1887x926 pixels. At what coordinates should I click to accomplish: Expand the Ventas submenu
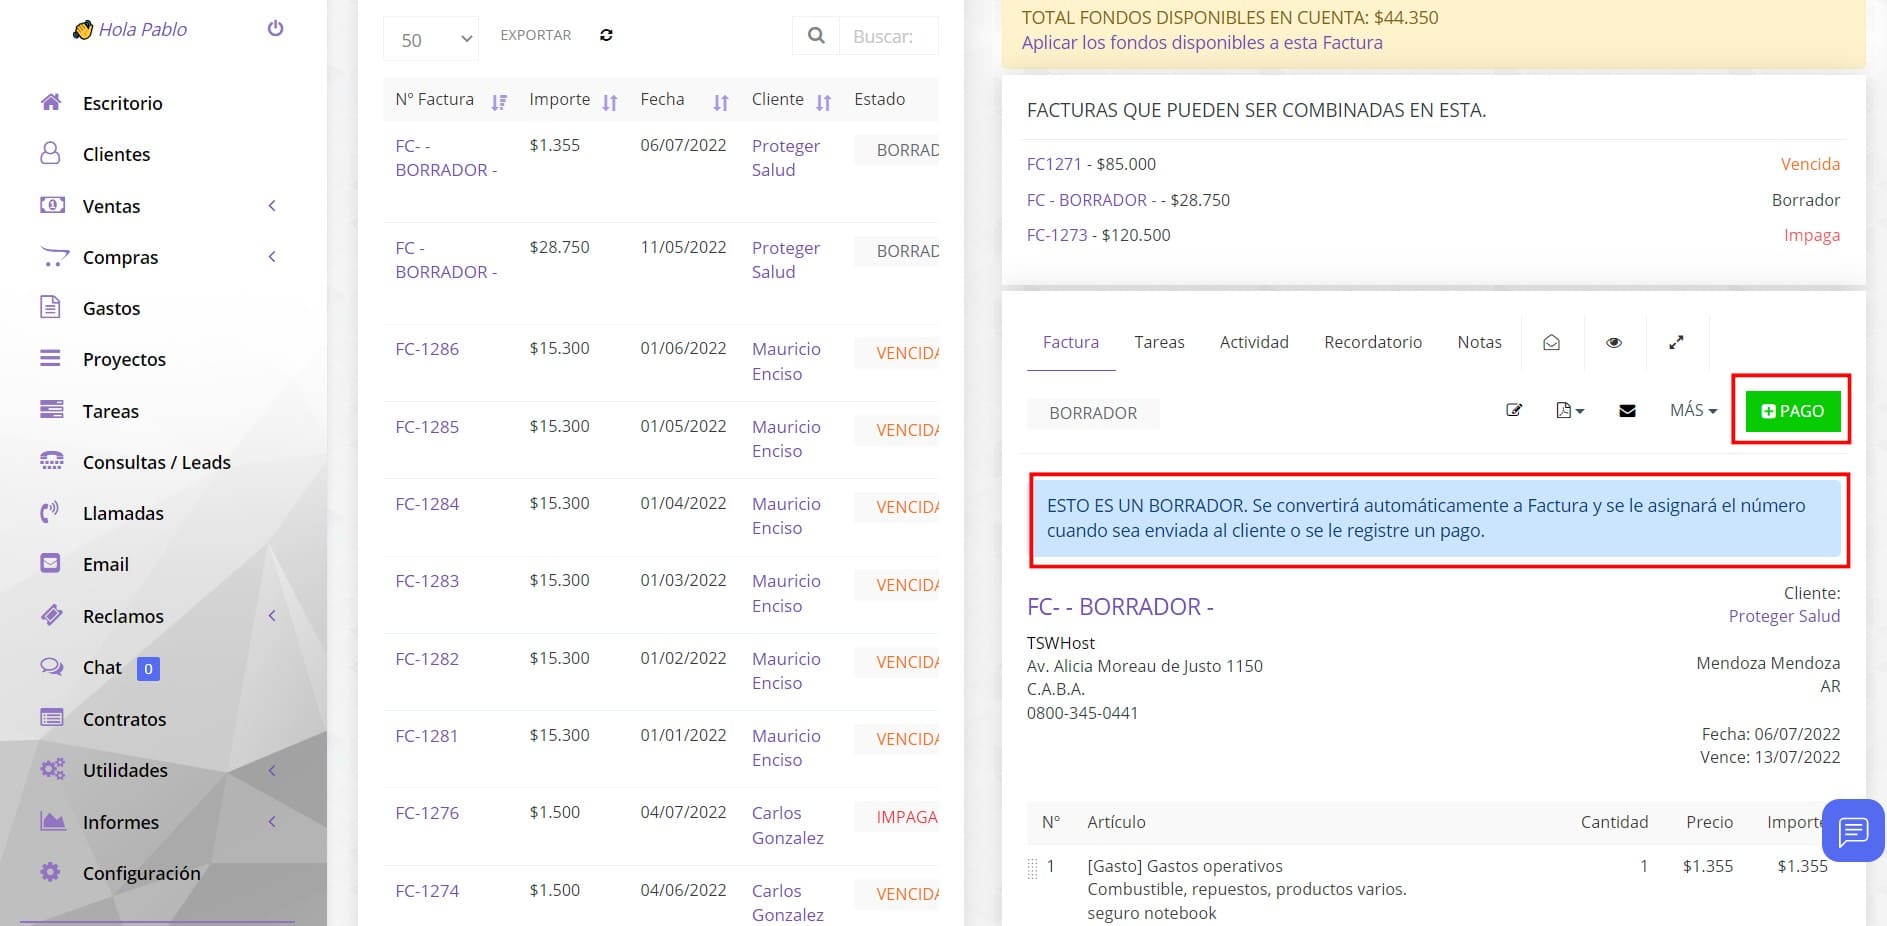[x=272, y=205]
